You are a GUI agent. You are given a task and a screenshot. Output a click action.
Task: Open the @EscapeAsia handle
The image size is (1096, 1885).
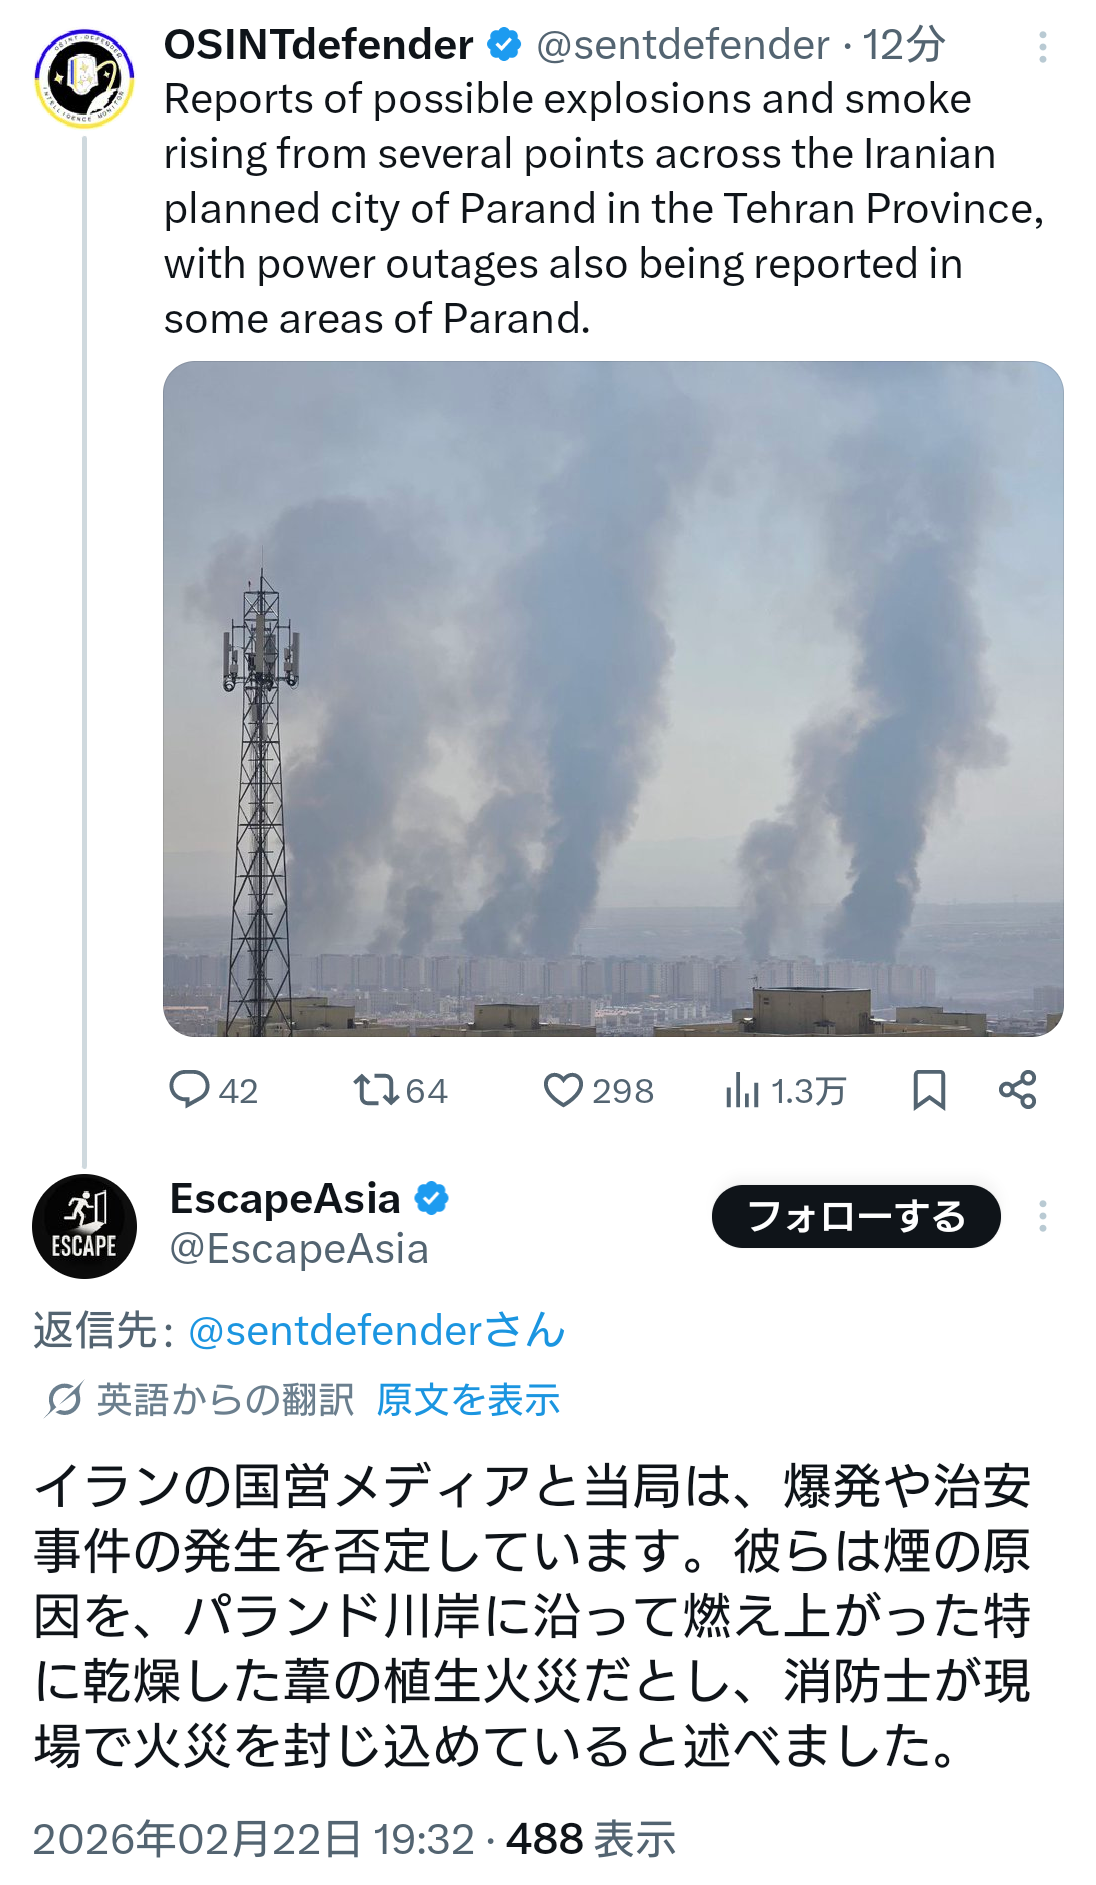tap(299, 1249)
